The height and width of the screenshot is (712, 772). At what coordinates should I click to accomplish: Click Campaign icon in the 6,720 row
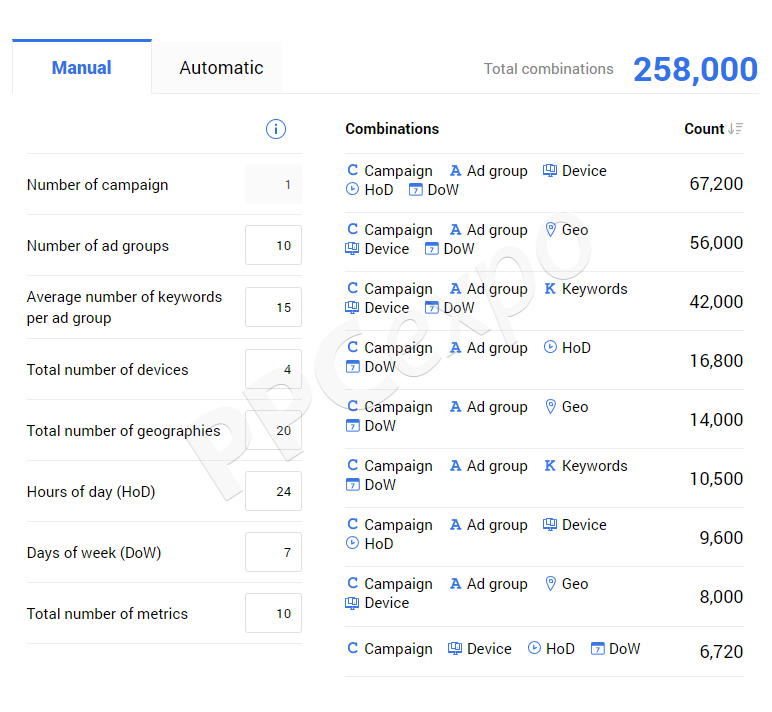(x=353, y=648)
